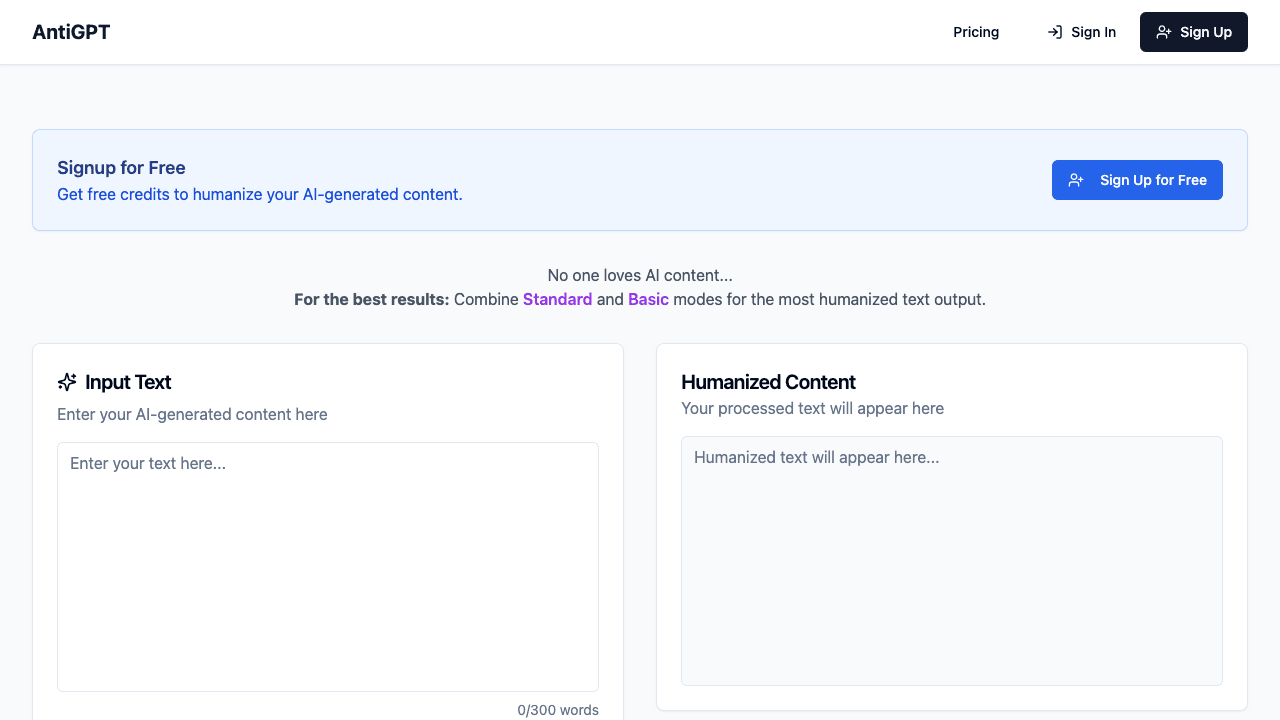1280x720 pixels.
Task: Click the blue Sign Up for Free button
Action: tap(1137, 180)
